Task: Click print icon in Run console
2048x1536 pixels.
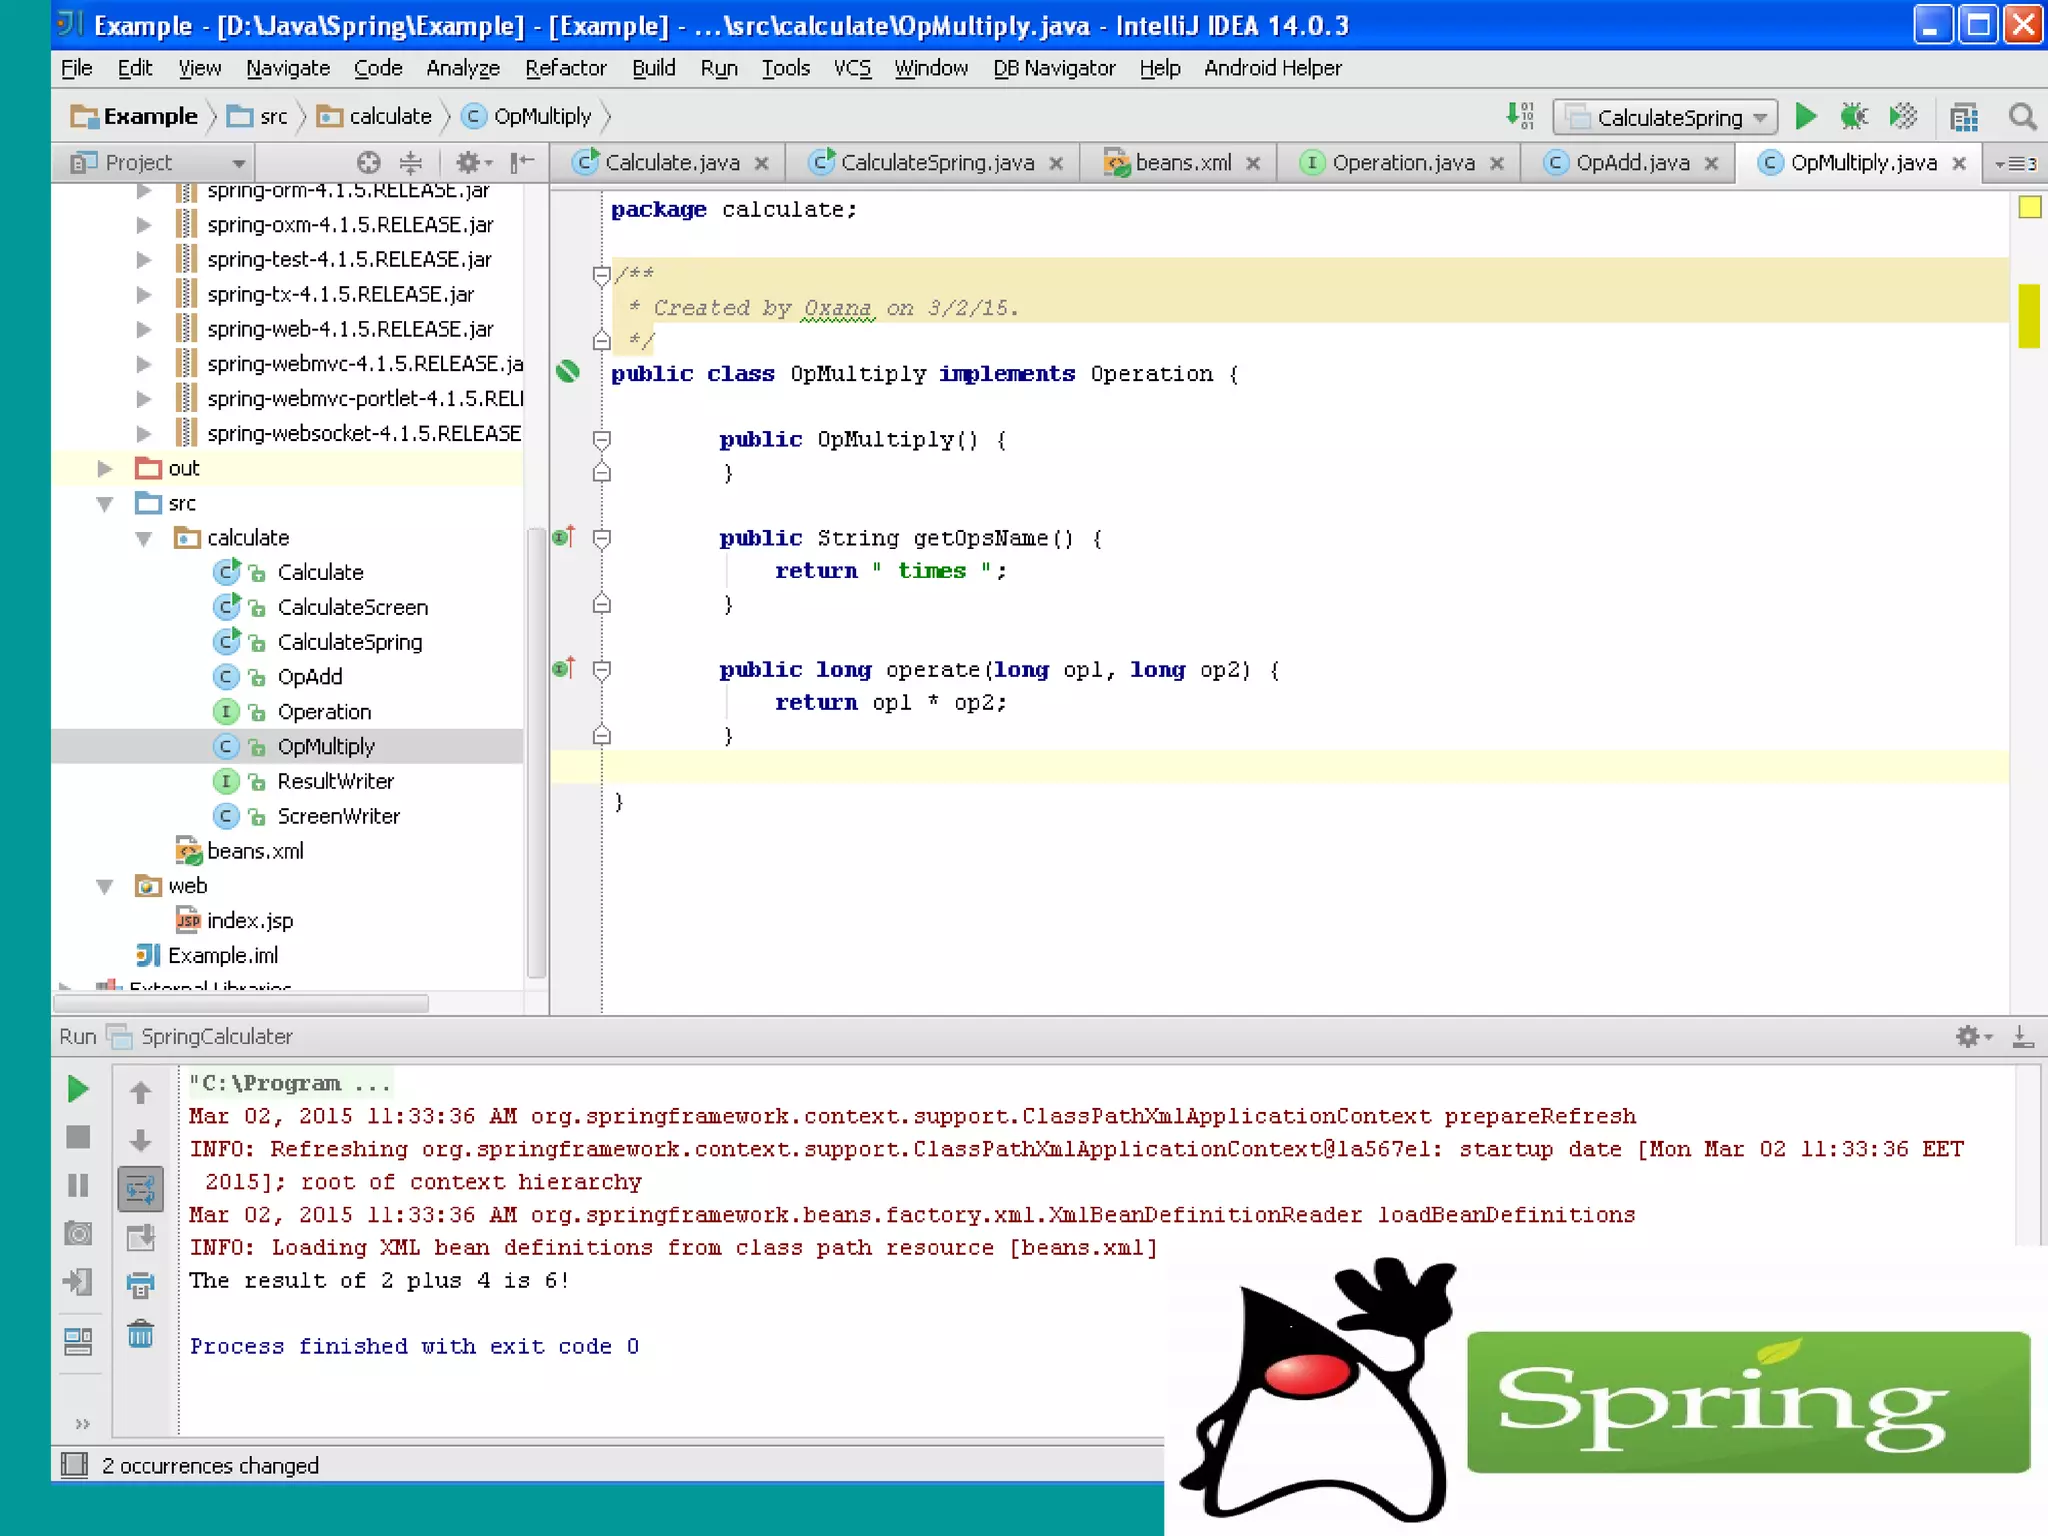Action: (140, 1284)
